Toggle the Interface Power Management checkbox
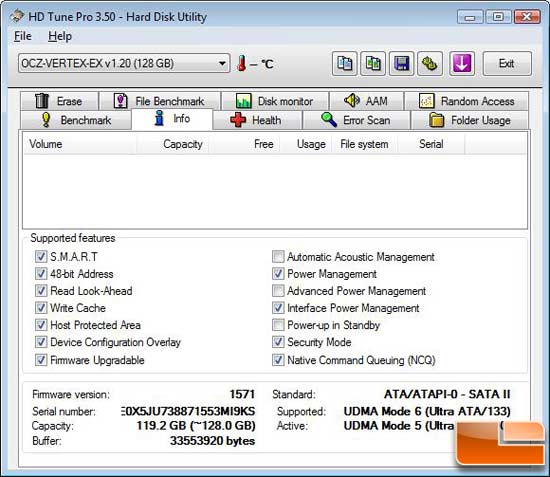Screen dimensions: 550x477 pyautogui.click(x=278, y=308)
